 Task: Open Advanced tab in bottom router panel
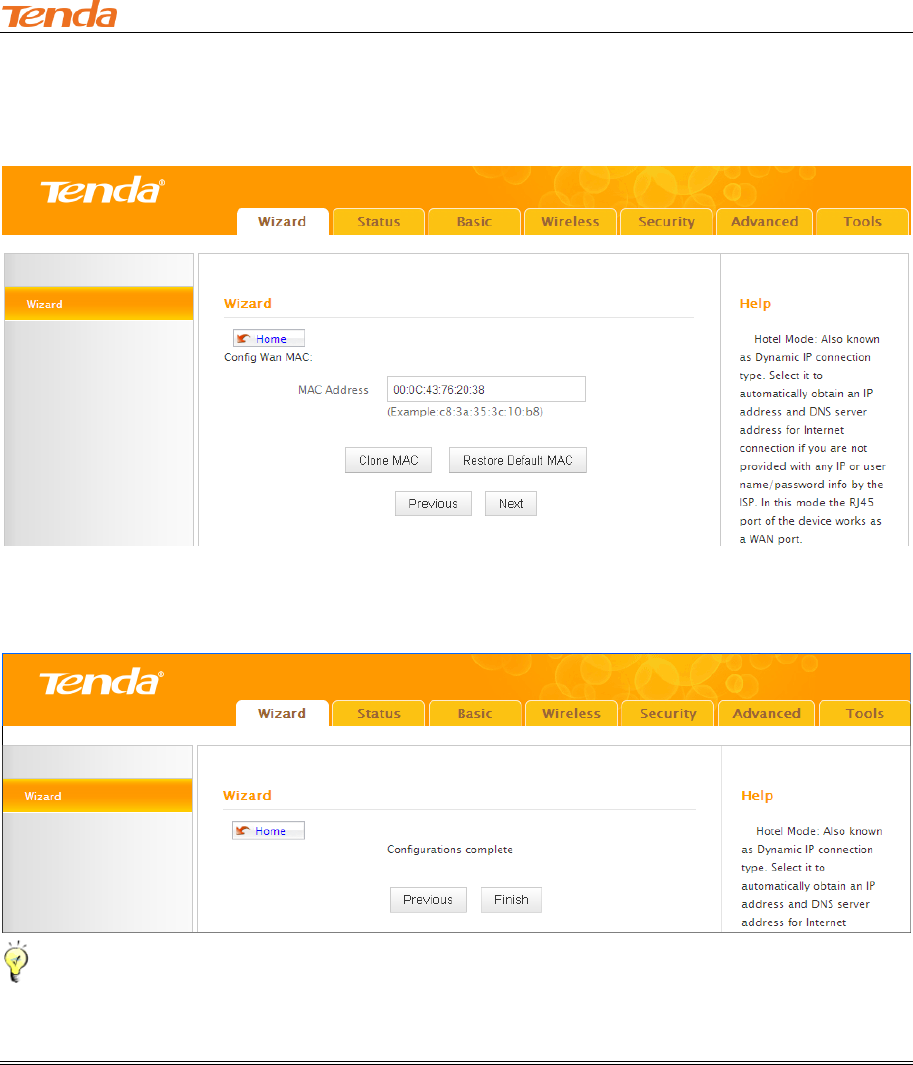click(766, 713)
